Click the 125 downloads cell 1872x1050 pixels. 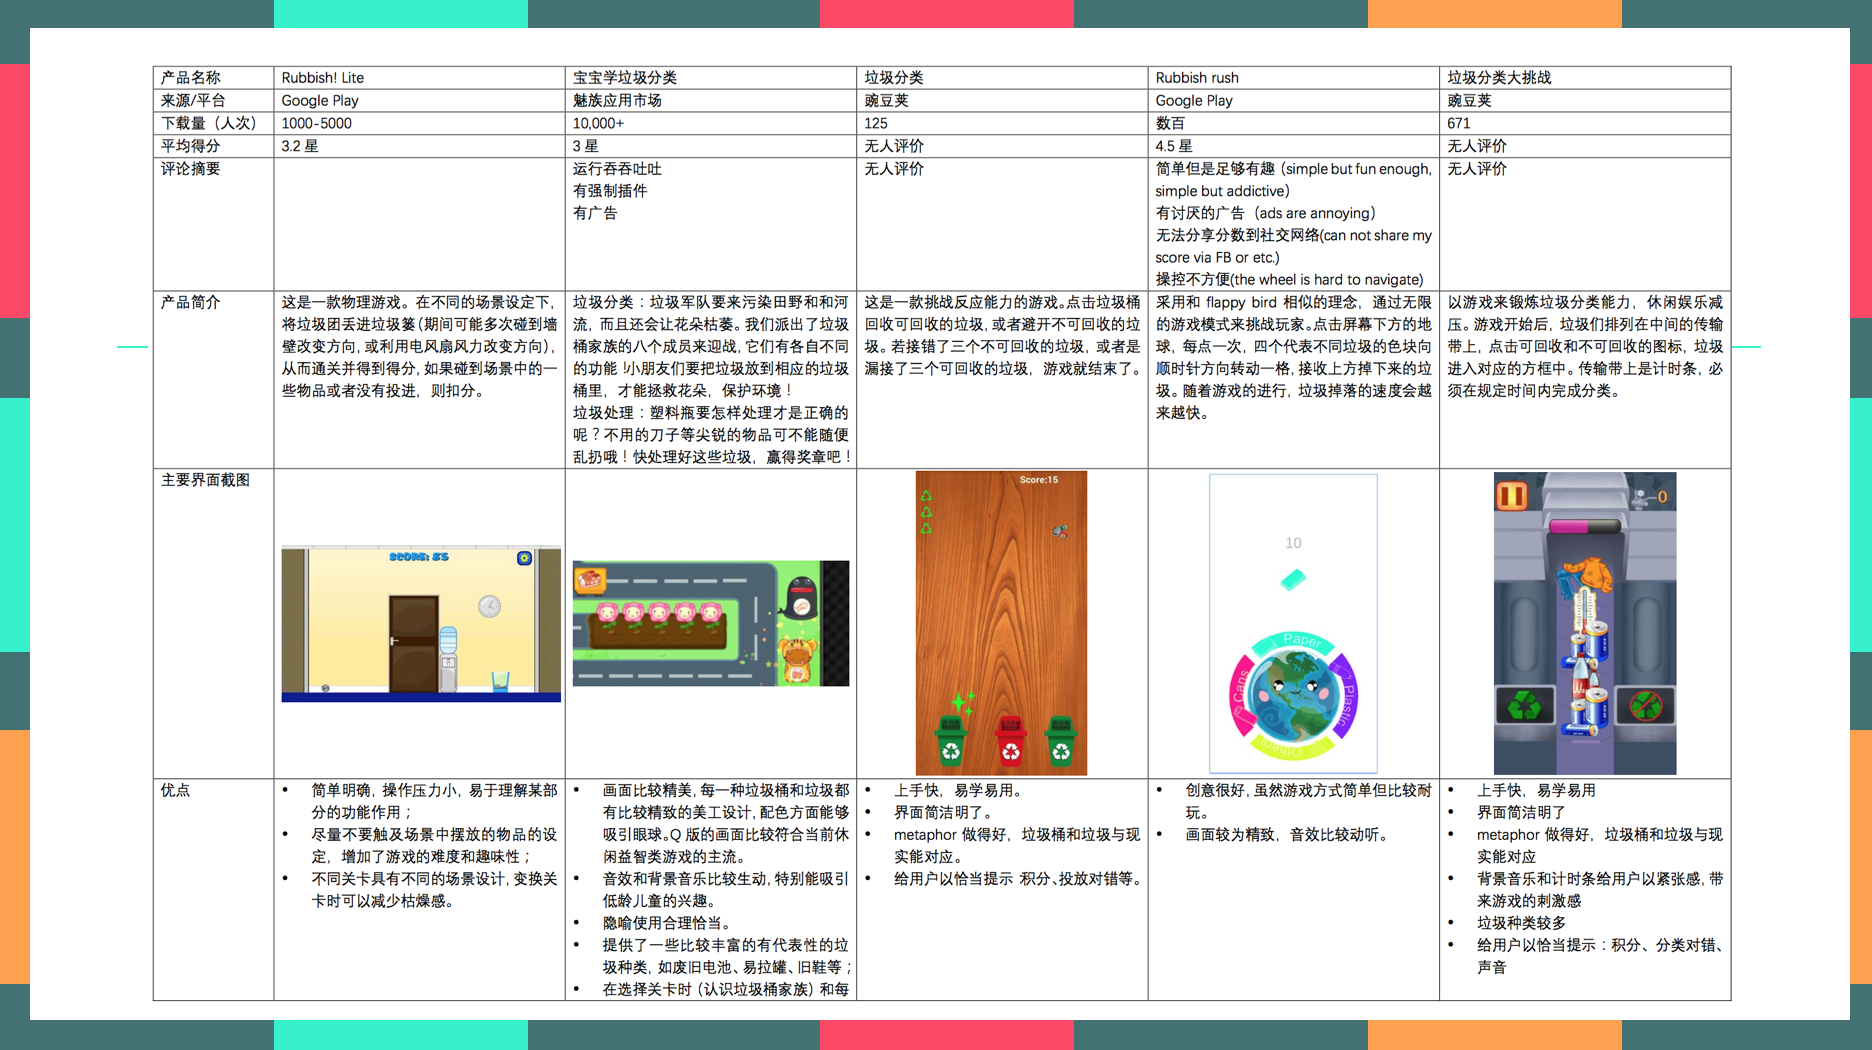(x=1001, y=123)
